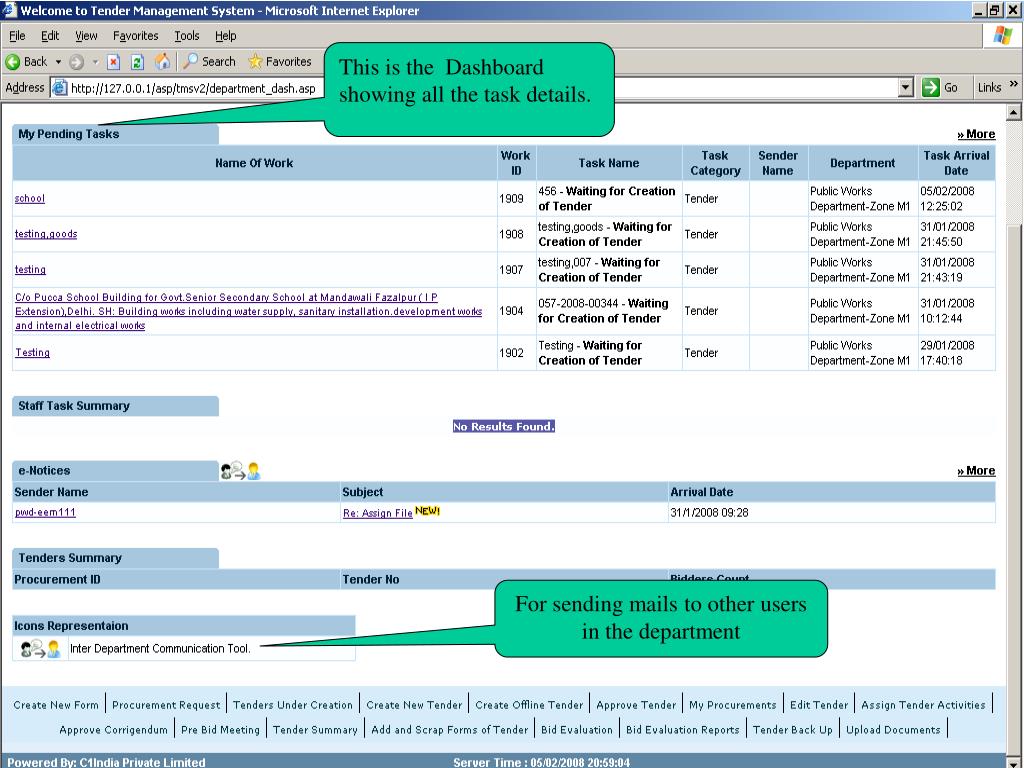The width and height of the screenshot is (1024, 768).
Task: Go to Assign Tender Activities
Action: (923, 705)
